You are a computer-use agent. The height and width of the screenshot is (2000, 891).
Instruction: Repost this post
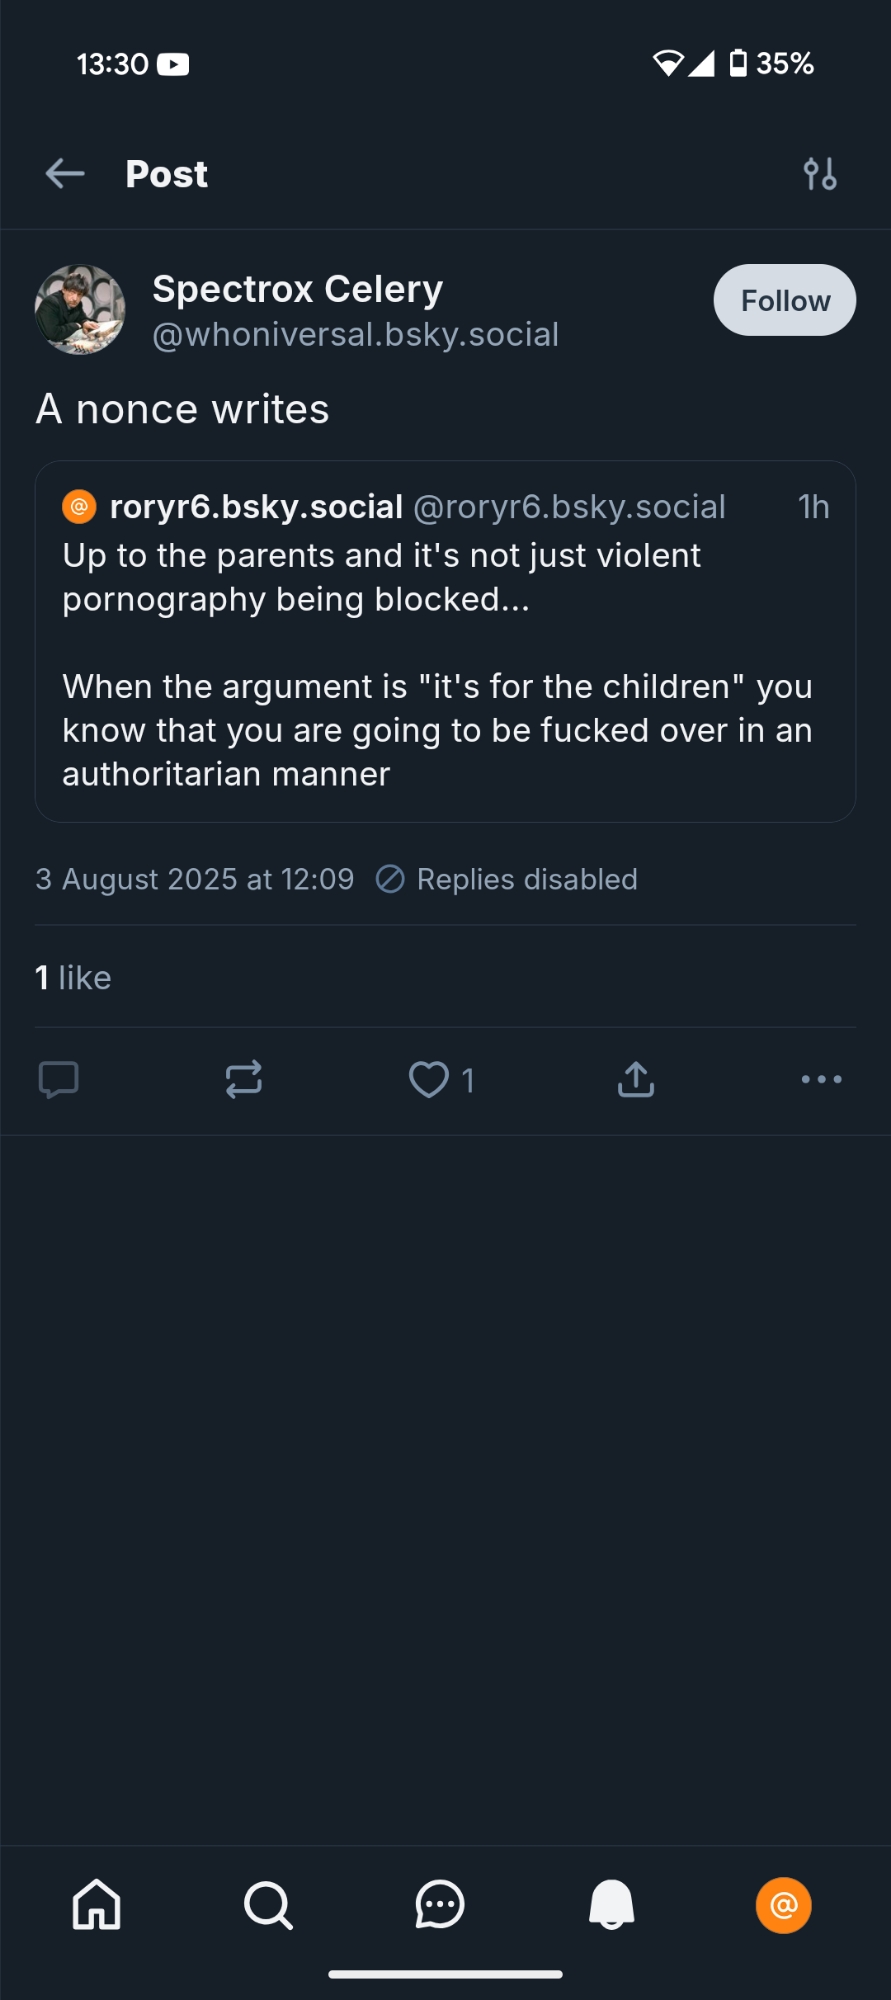pyautogui.click(x=244, y=1080)
